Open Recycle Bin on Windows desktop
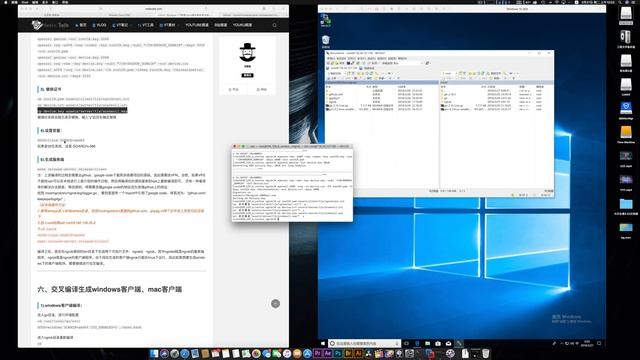640x360 pixels. 325,41
